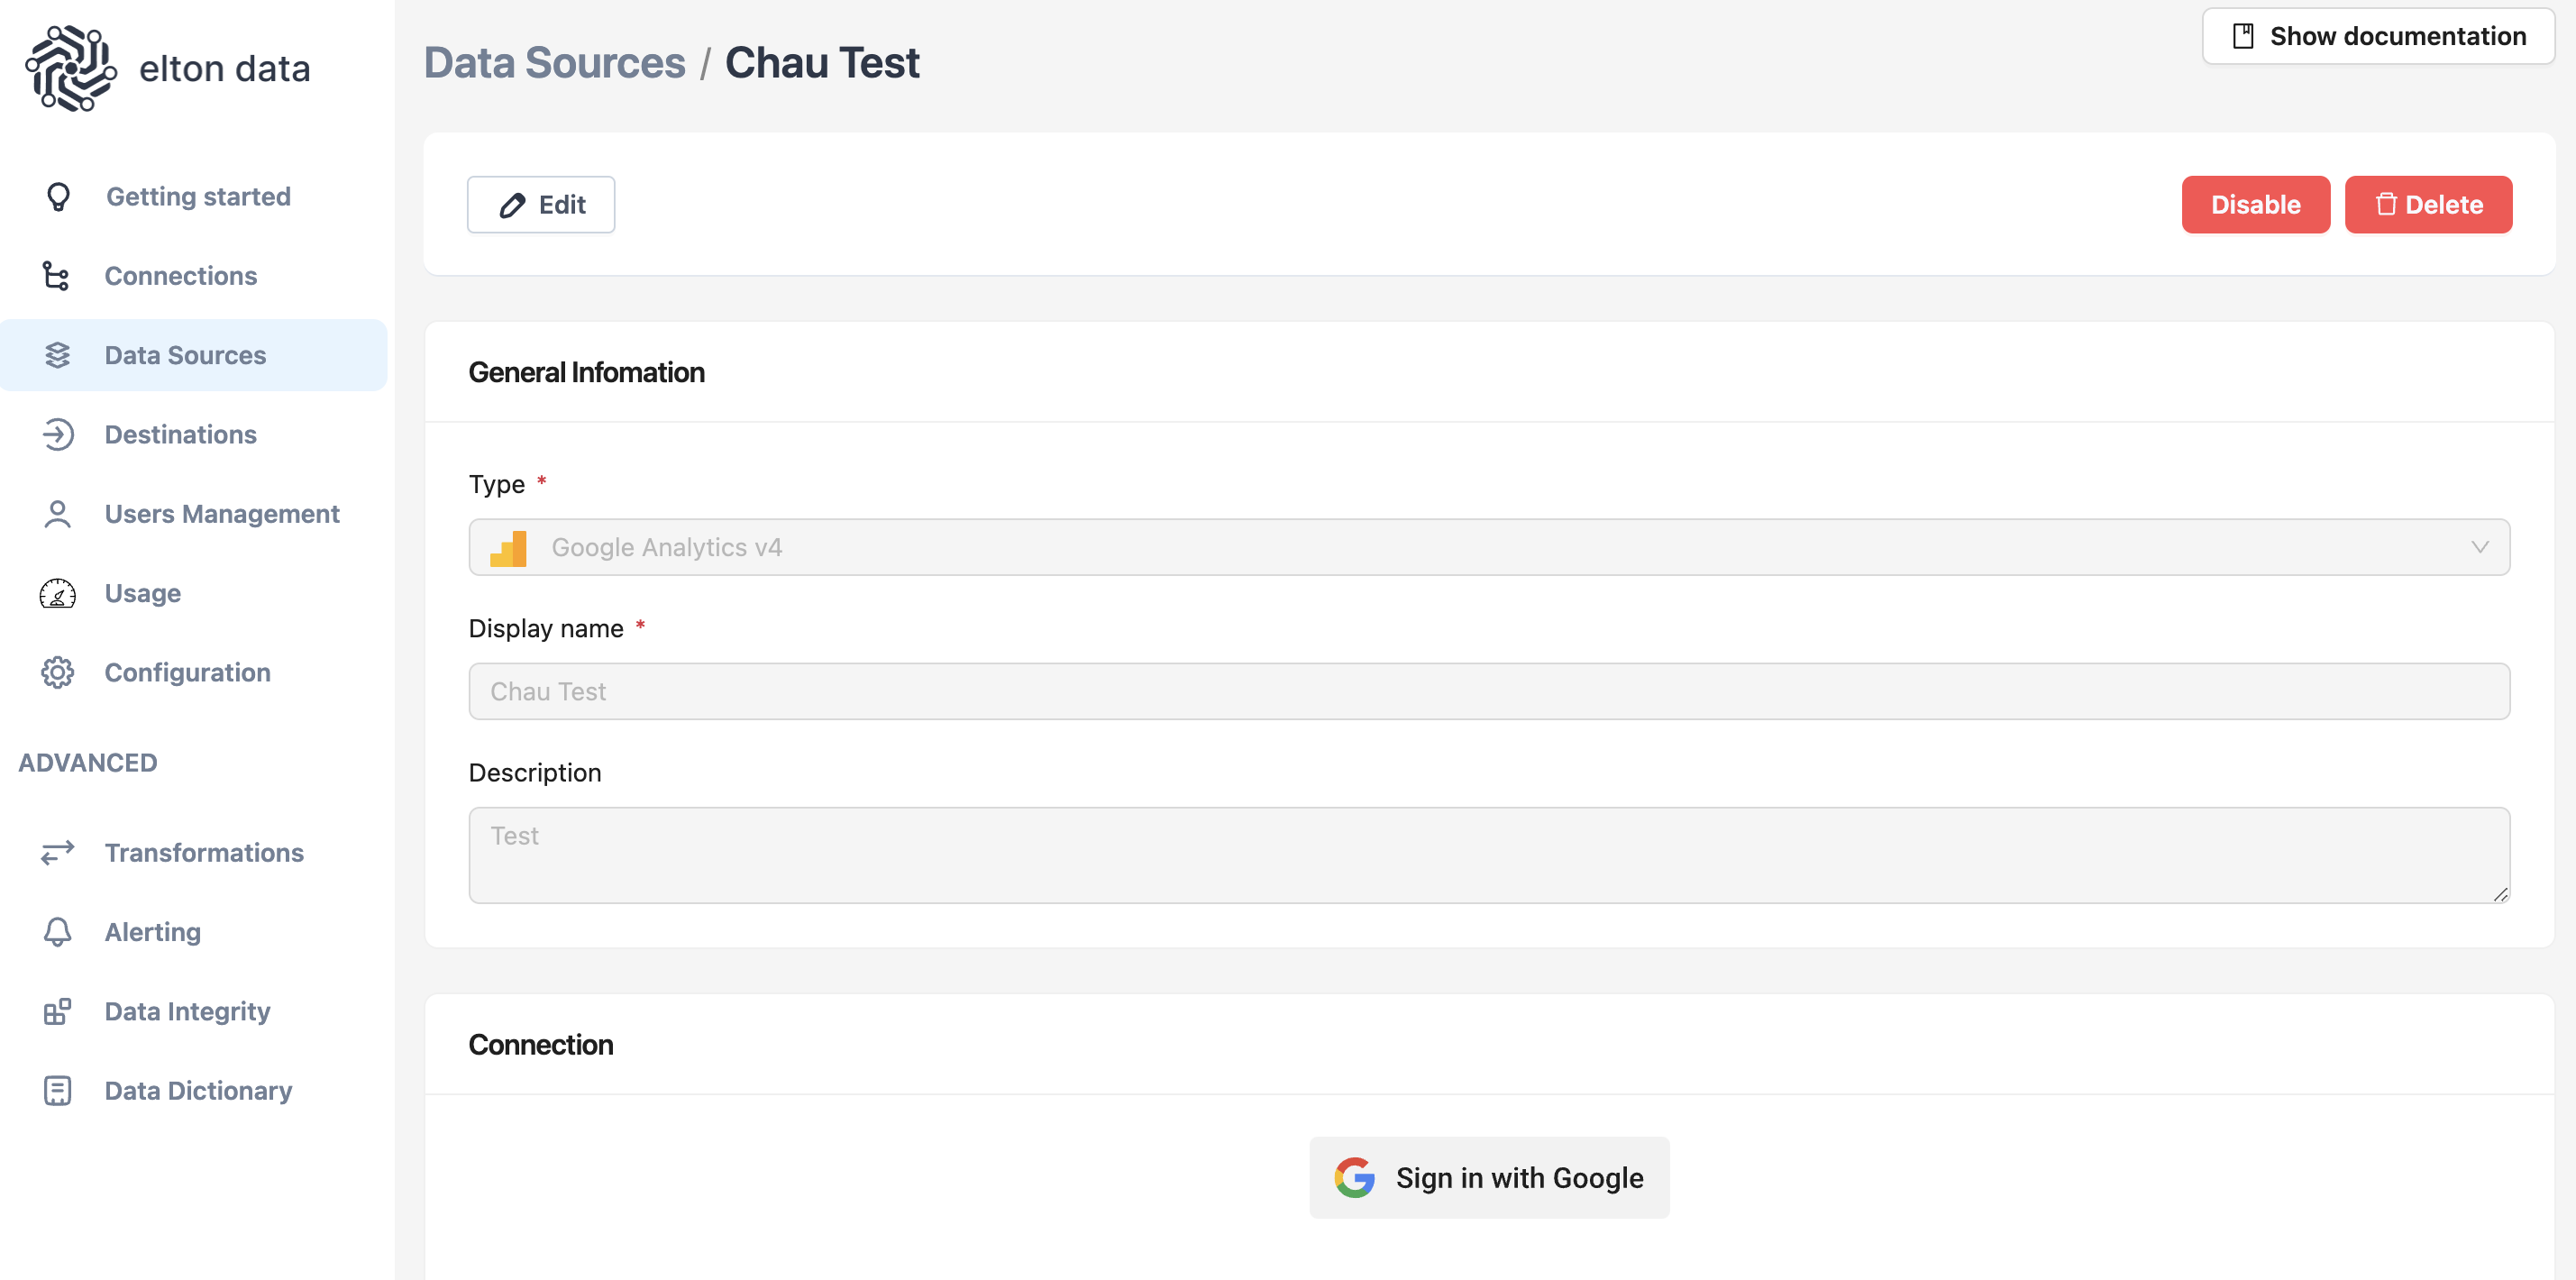Click the Connections branch icon
Screen dimensions: 2576x1280
pyautogui.click(x=56, y=276)
